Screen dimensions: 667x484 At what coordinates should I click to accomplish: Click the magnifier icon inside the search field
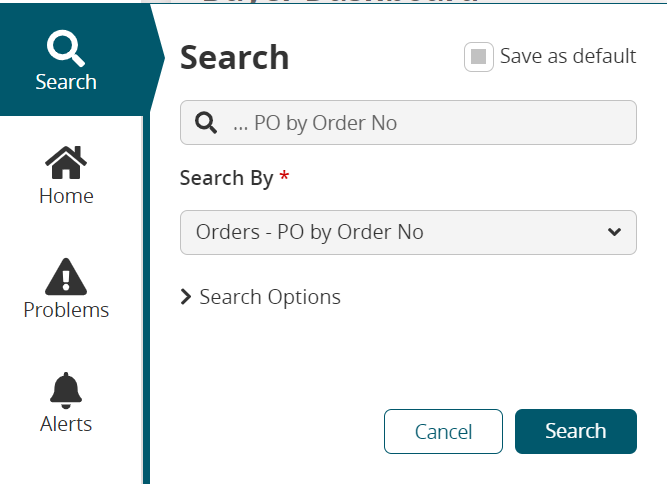206,123
